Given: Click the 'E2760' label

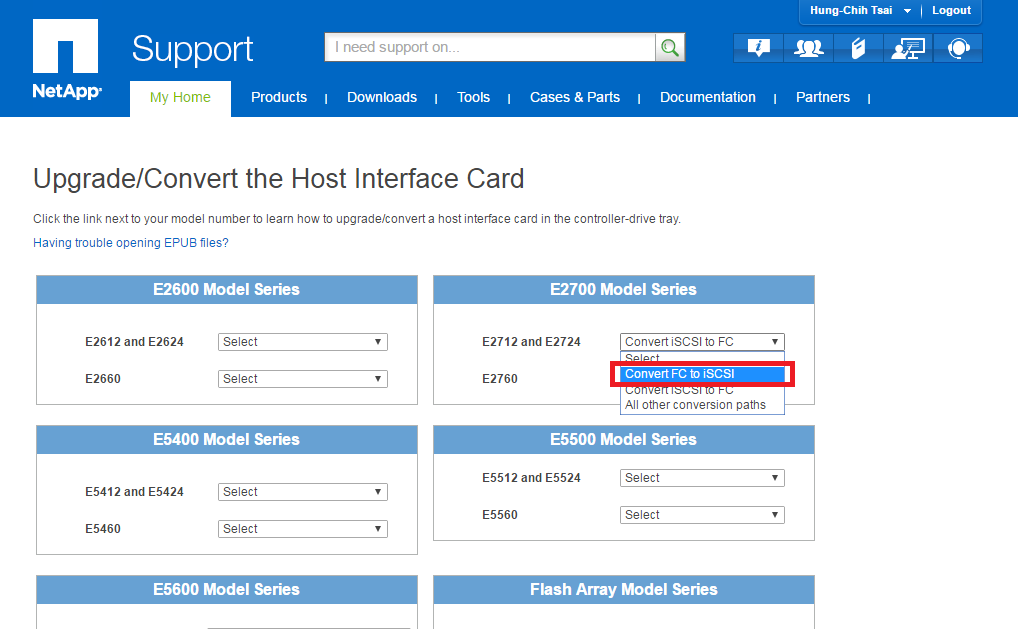Looking at the screenshot, I should tap(500, 379).
